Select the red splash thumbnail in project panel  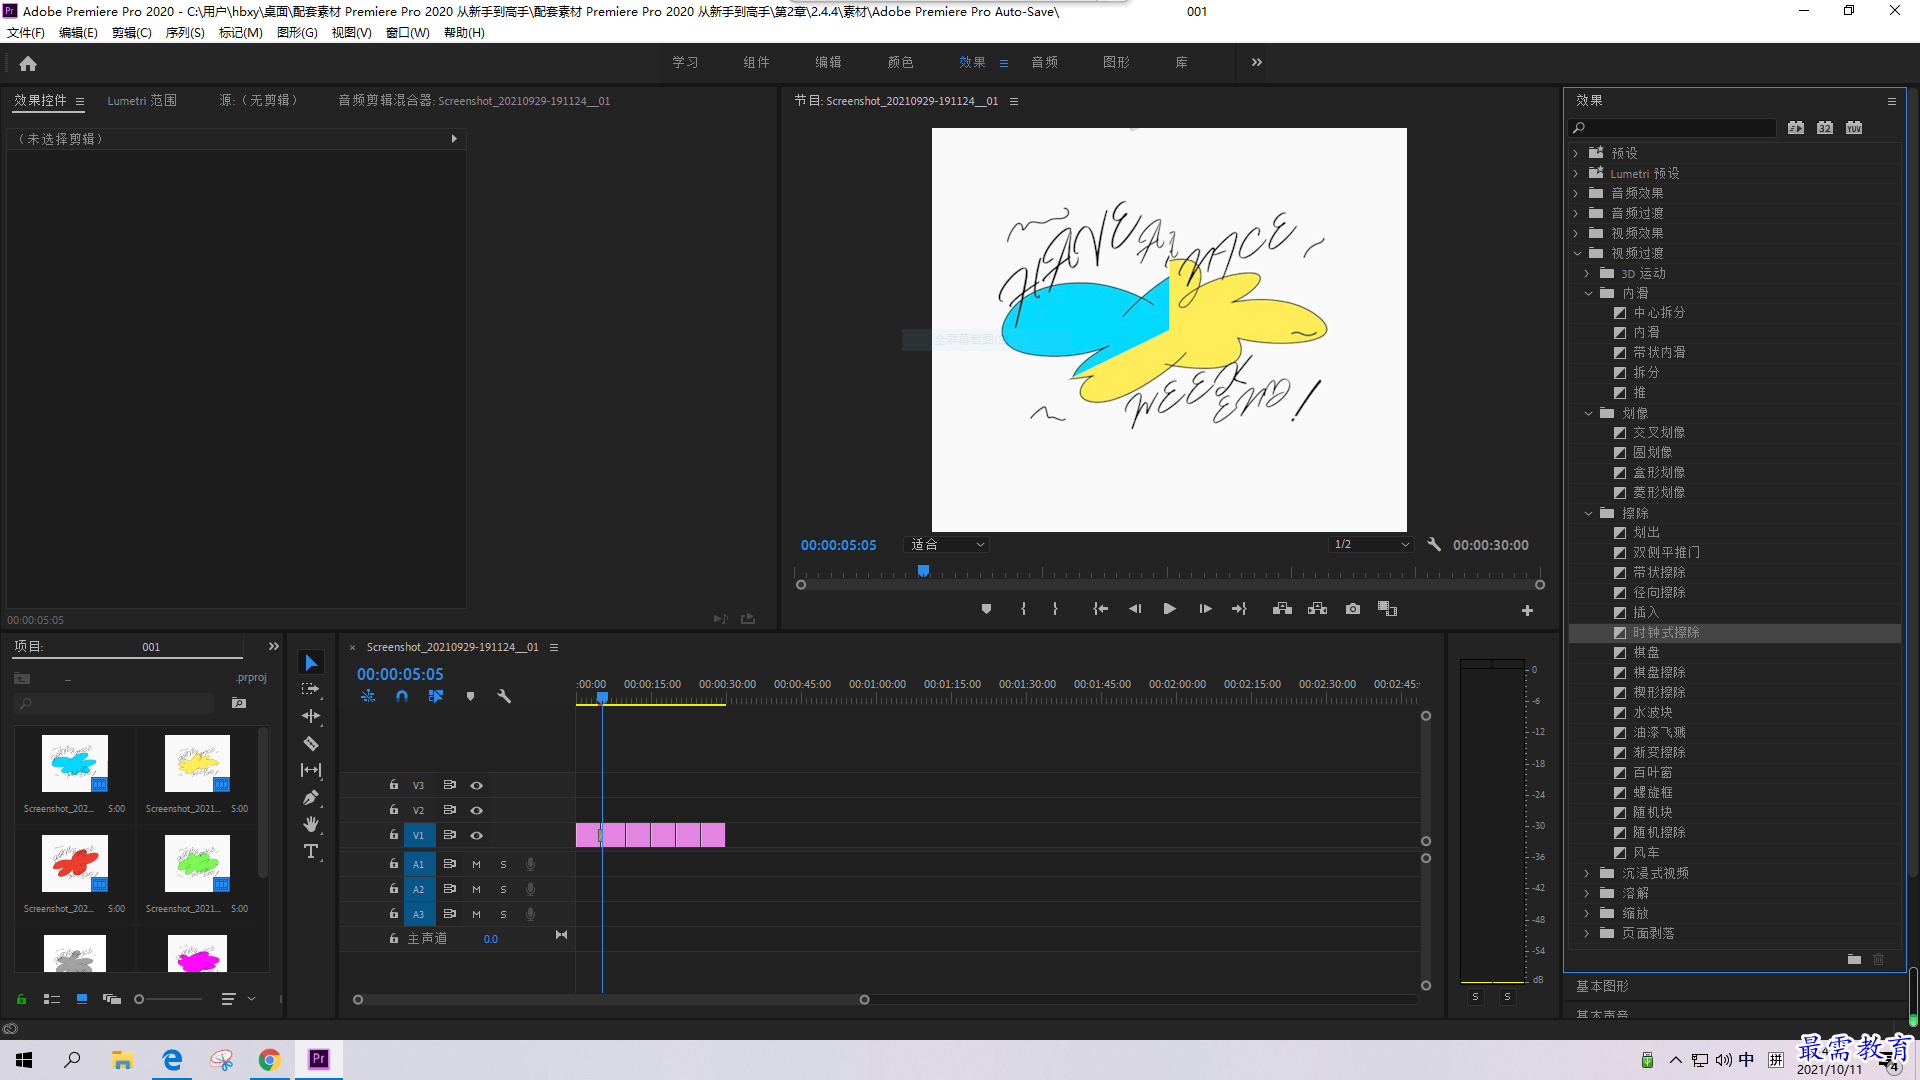click(74, 862)
